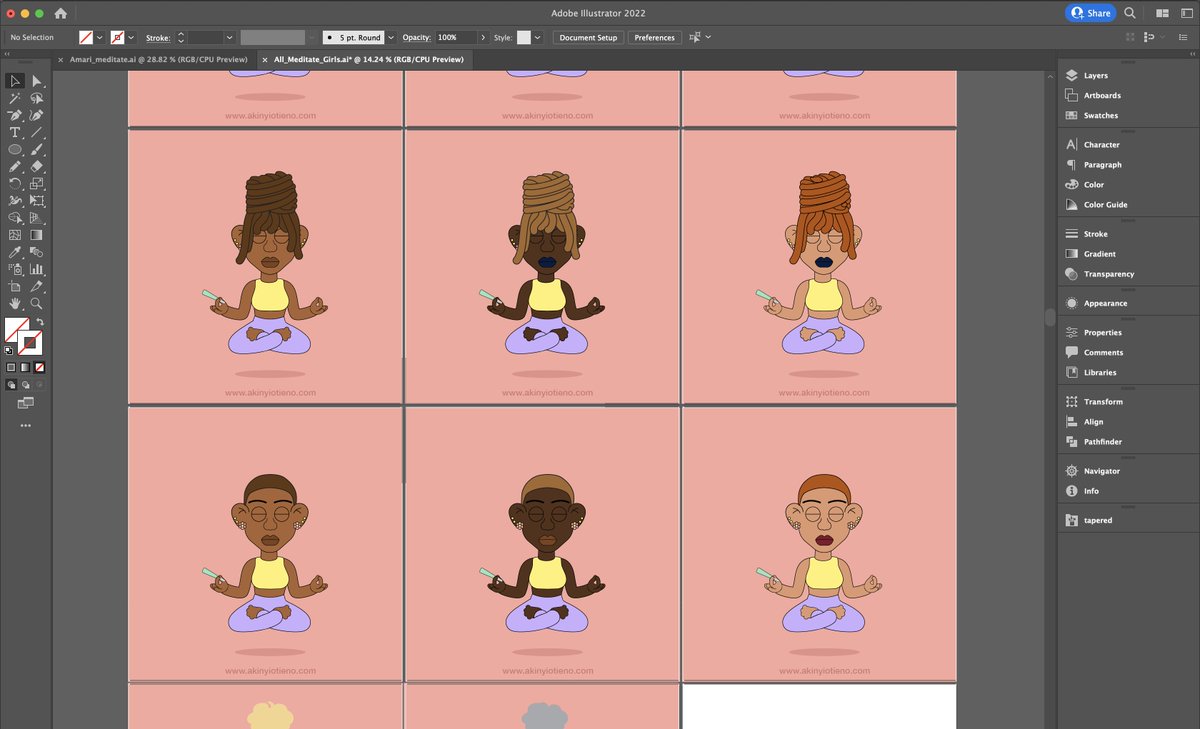Set paint mode to Color
Image resolution: width=1200 pixels, height=729 pixels.
11,367
